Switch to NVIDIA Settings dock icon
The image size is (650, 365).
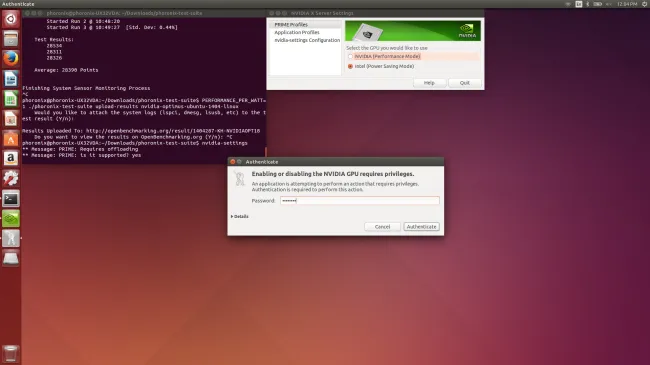click(11, 218)
